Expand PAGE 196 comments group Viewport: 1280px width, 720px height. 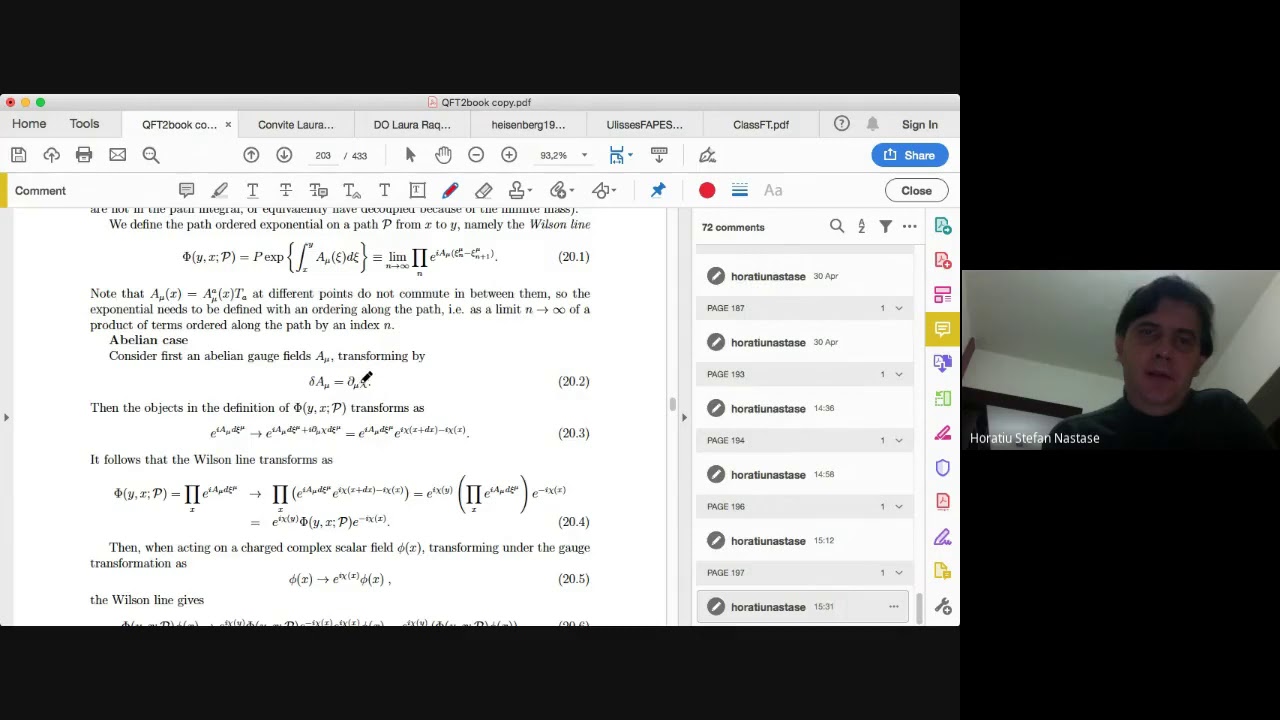(898, 506)
